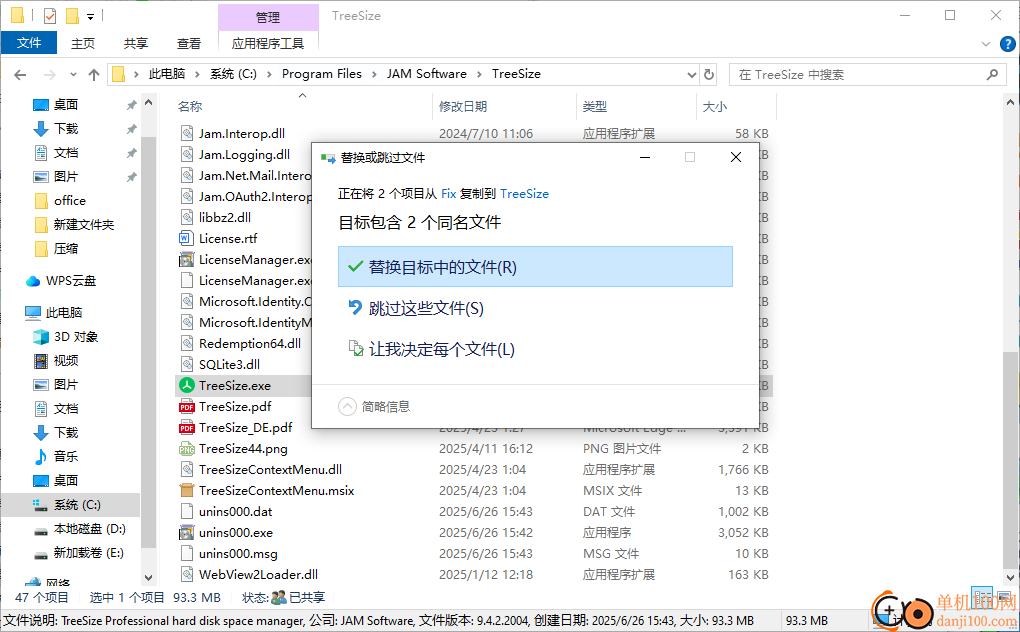Click the search magnifier icon
Image resolution: width=1020 pixels, height=632 pixels.
click(992, 75)
